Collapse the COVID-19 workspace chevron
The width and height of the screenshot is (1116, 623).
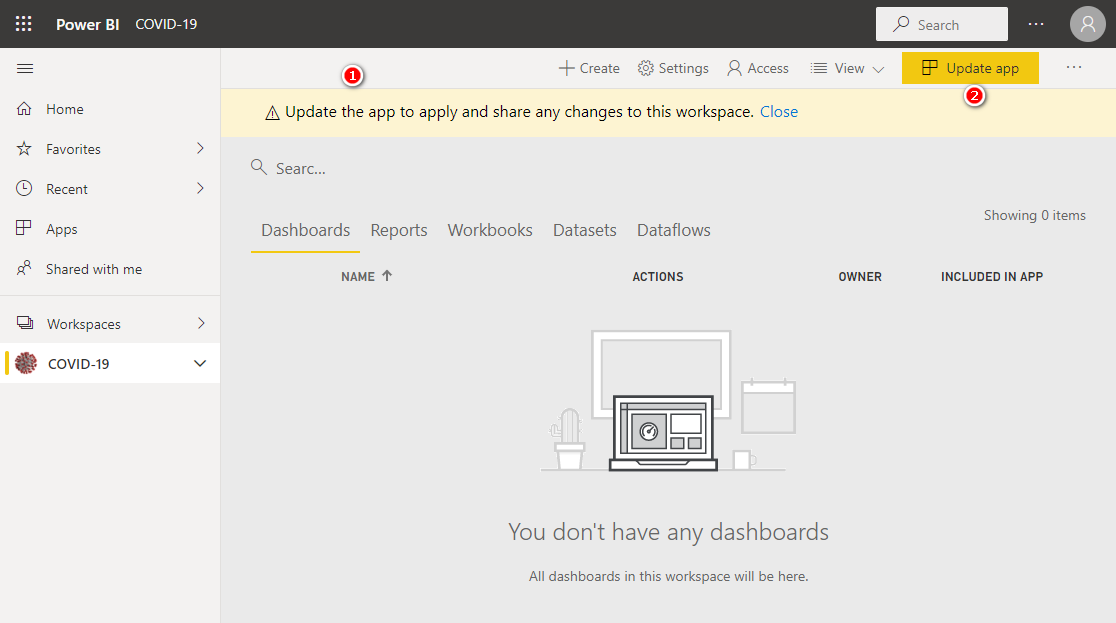click(200, 363)
